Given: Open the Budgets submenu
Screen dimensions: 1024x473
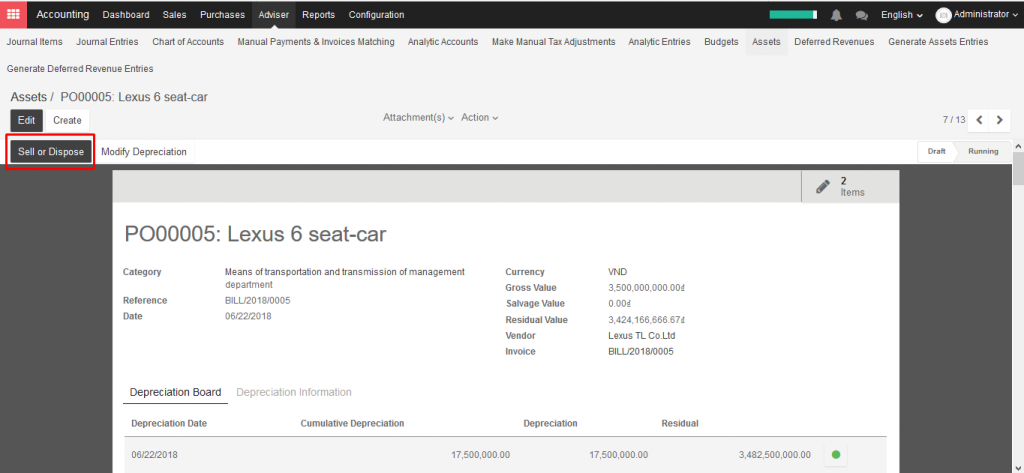Looking at the screenshot, I should pos(721,42).
